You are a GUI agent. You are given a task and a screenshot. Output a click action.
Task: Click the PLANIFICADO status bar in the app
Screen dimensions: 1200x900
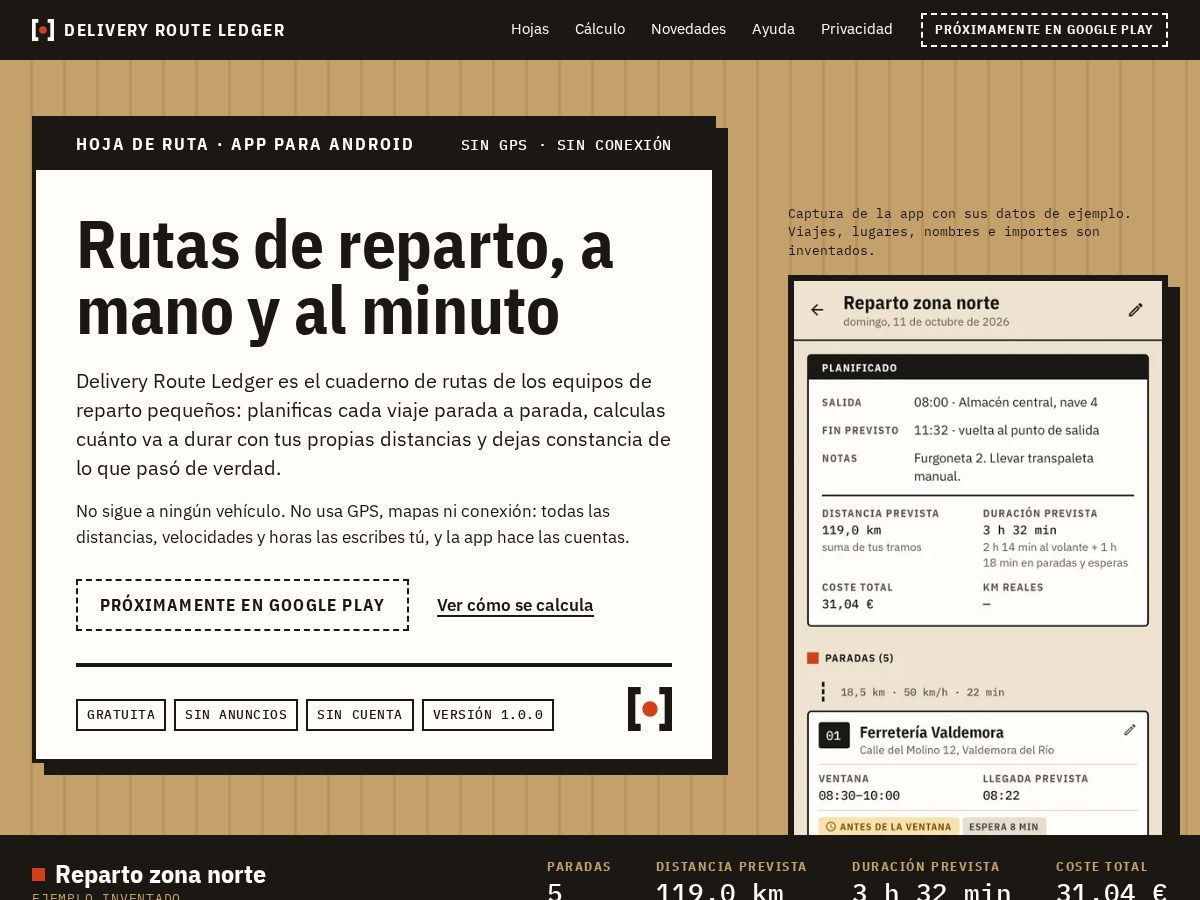[x=978, y=367]
